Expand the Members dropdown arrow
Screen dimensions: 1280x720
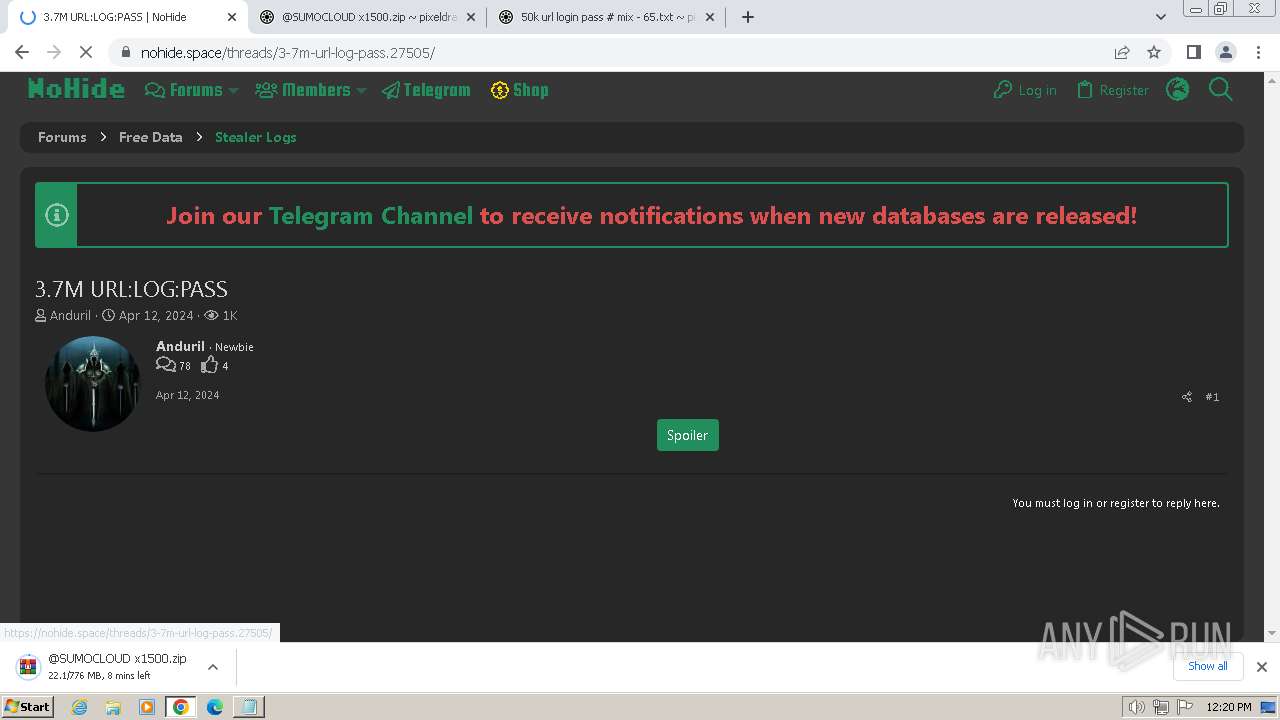361,90
